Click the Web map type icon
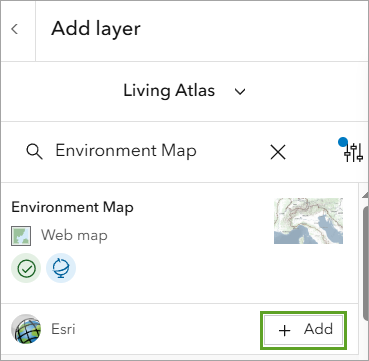The height and width of the screenshot is (361, 369). [21, 236]
